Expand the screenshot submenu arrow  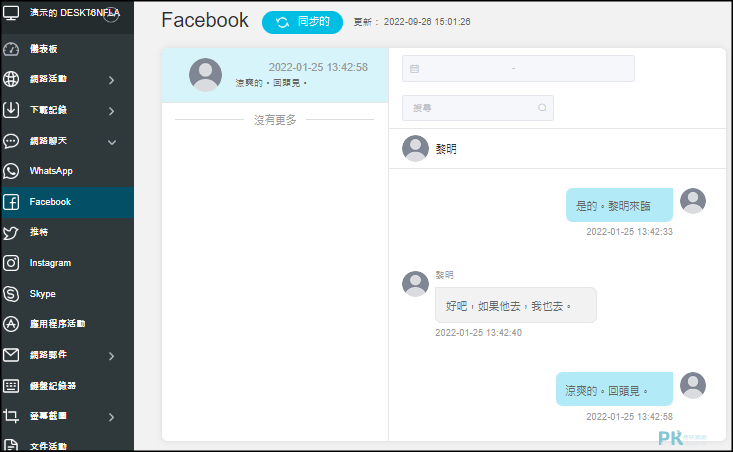(111, 417)
